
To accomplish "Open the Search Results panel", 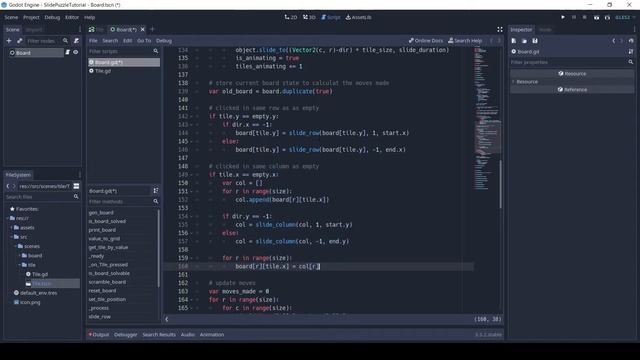I will click(x=159, y=334).
